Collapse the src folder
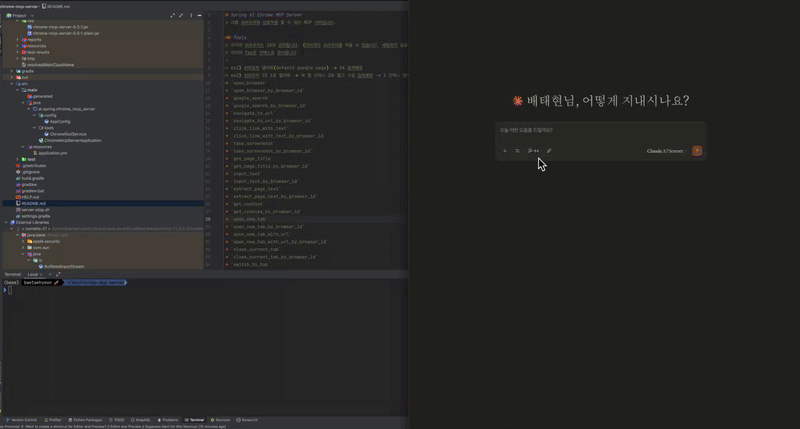The width and height of the screenshot is (800, 429). (12, 84)
